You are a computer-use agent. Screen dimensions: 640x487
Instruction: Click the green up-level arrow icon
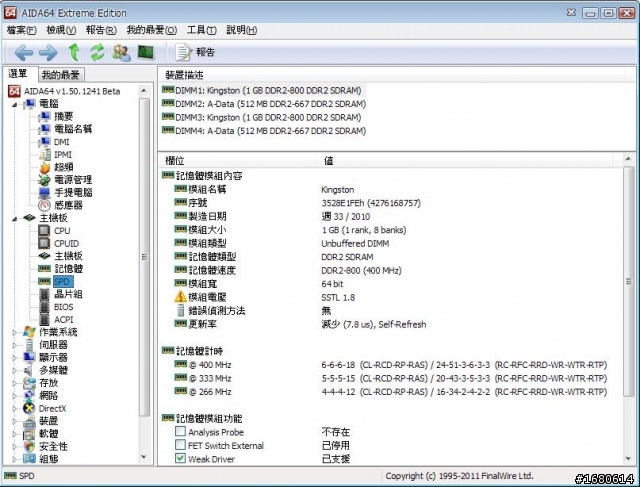tap(74, 52)
